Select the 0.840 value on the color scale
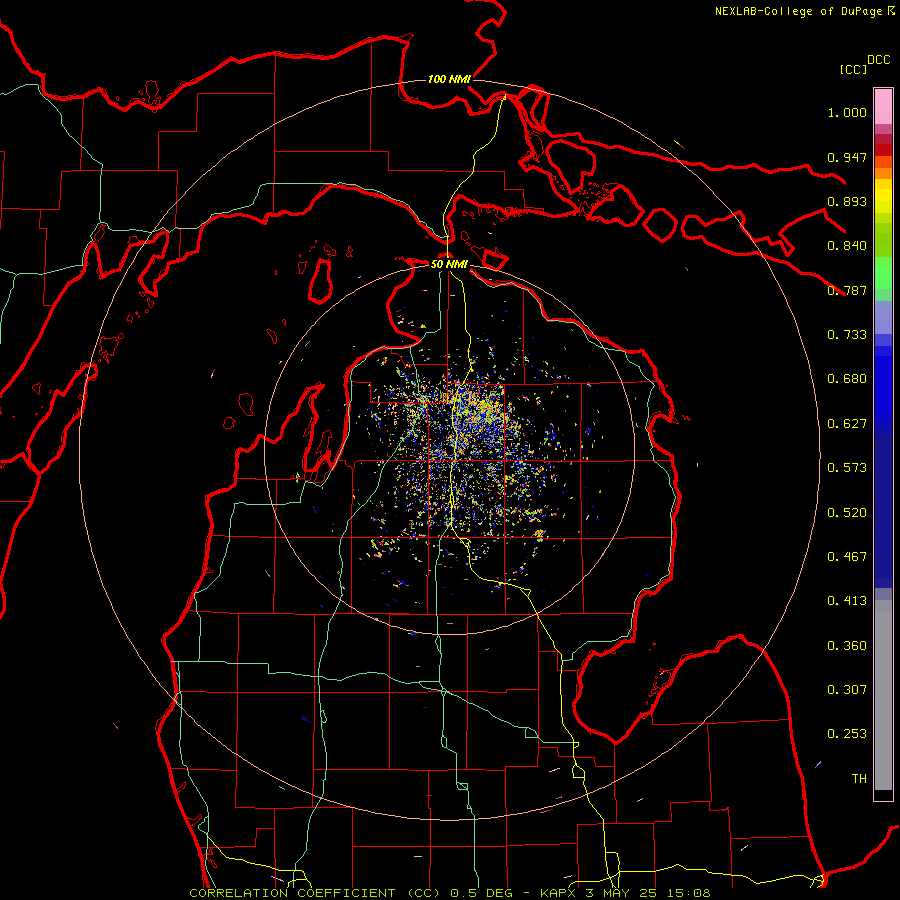Image resolution: width=900 pixels, height=900 pixels. pyautogui.click(x=847, y=246)
